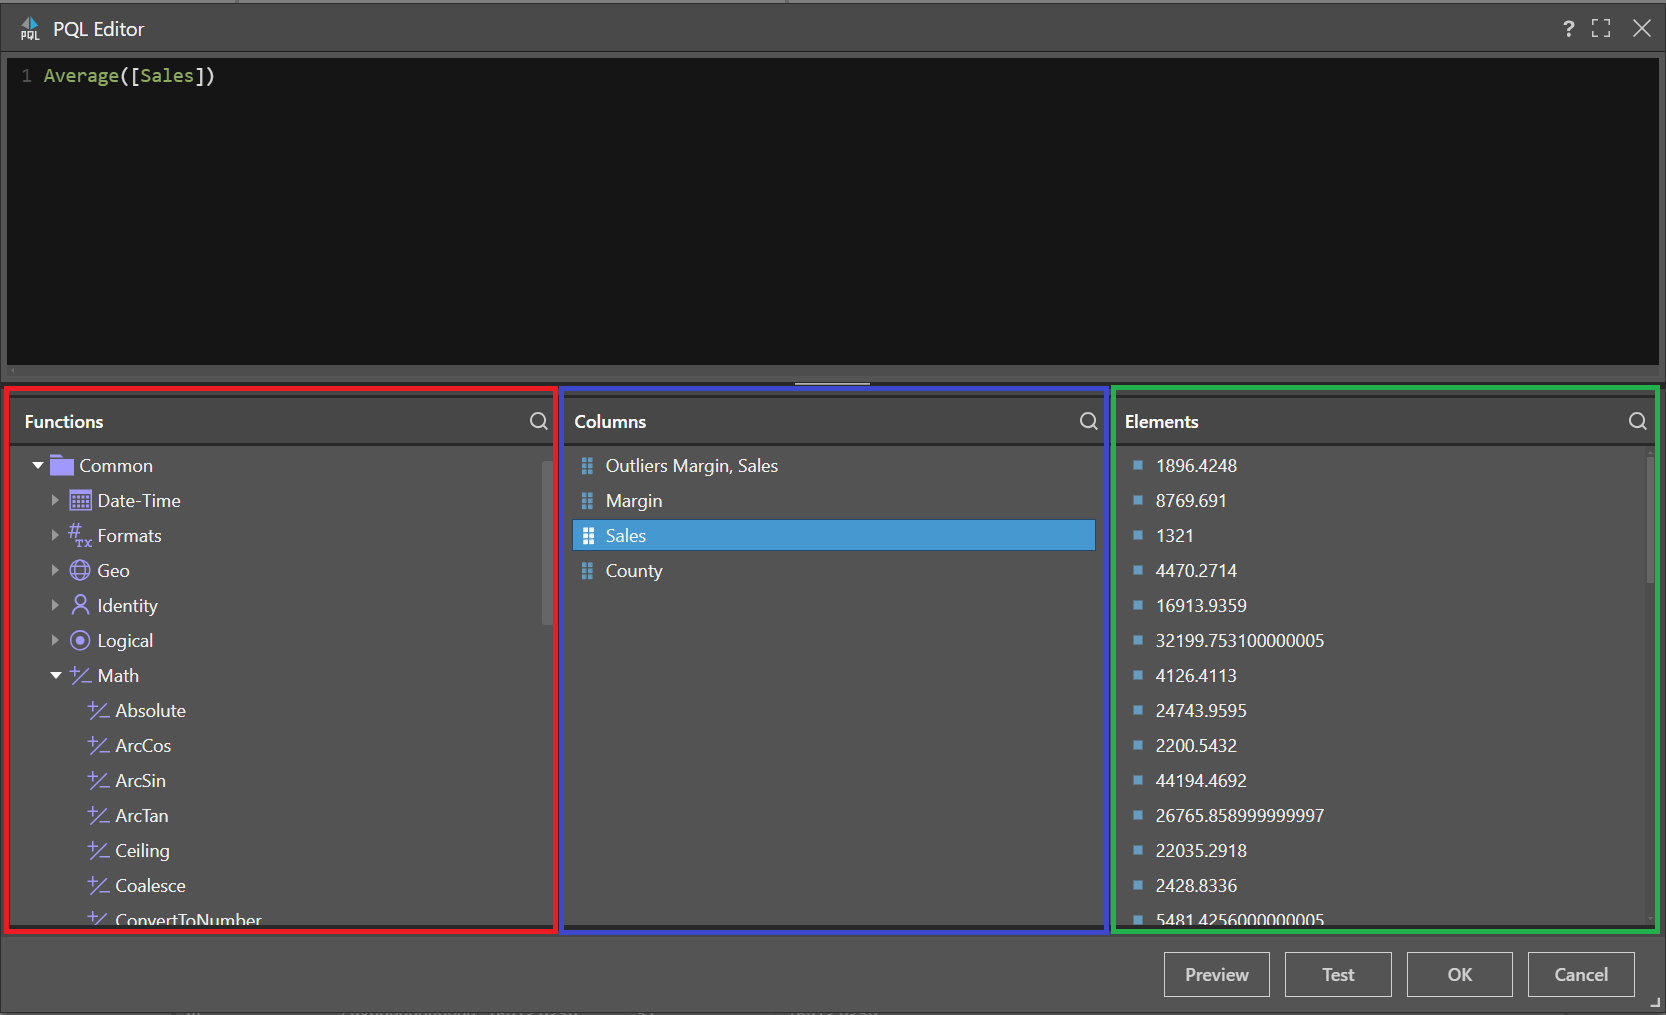Dismiss the editor with Cancel
1666x1015 pixels.
tap(1580, 974)
